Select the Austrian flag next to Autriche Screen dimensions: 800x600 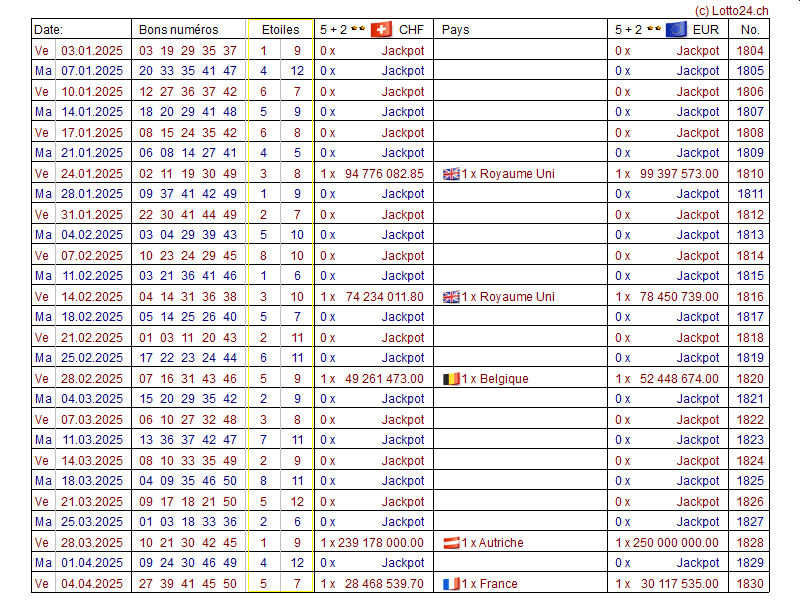451,543
